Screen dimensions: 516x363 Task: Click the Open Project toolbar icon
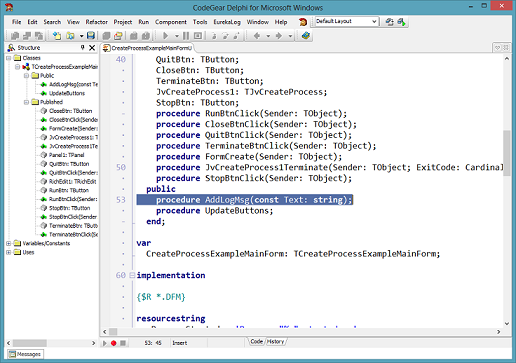[x=118, y=35]
